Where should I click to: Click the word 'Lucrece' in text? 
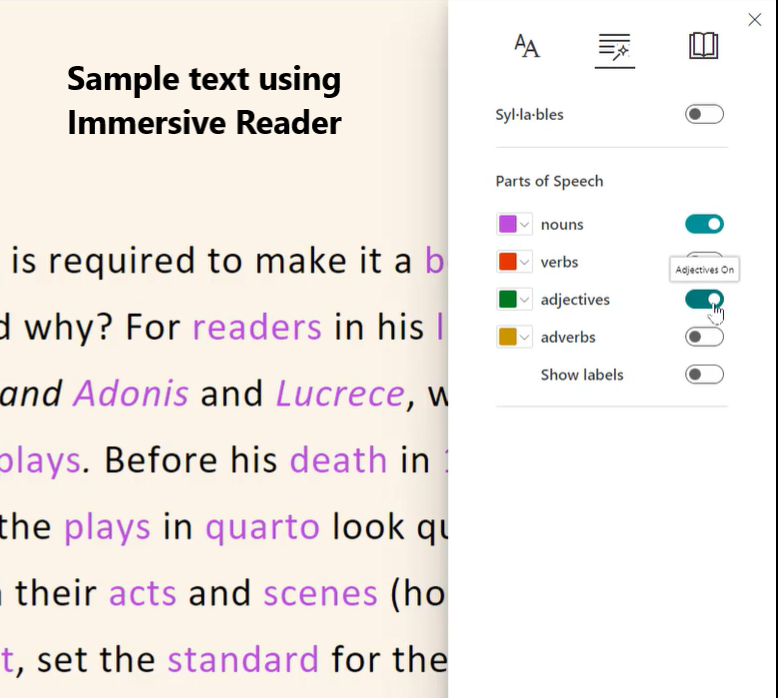click(x=340, y=393)
